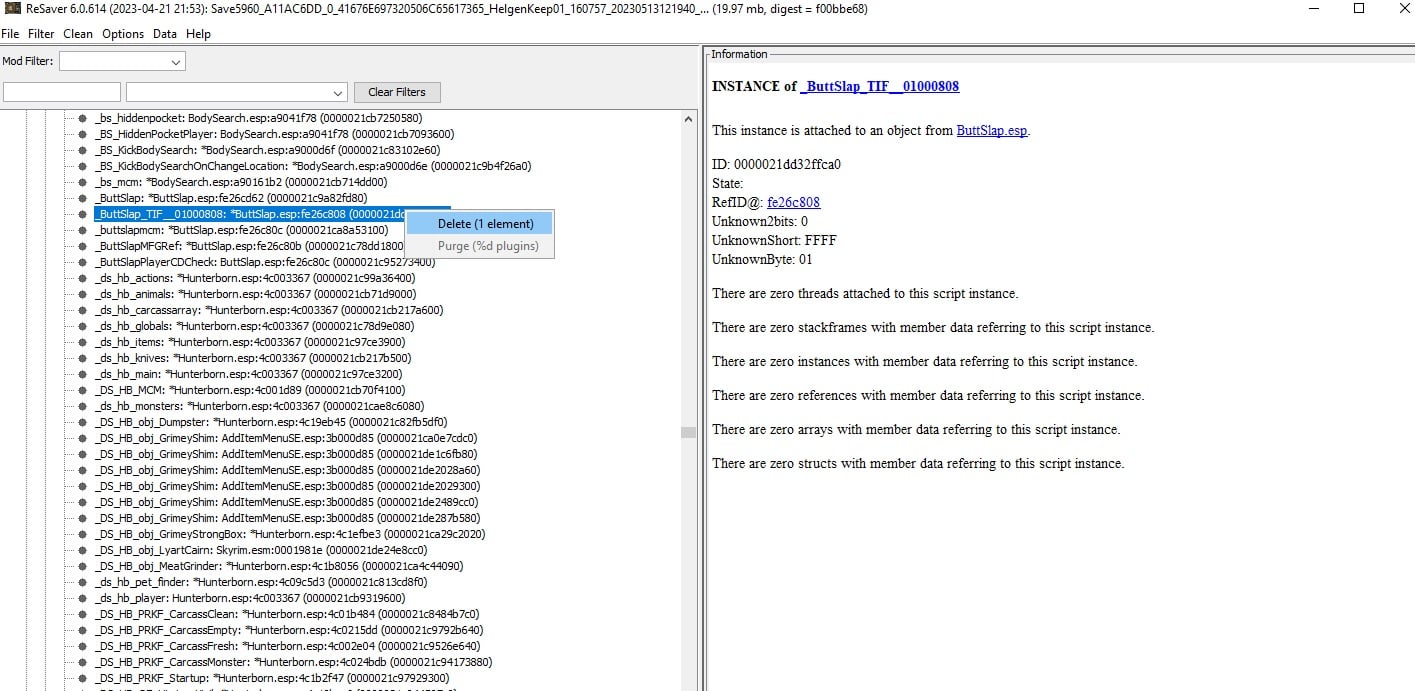Select the _ds_hb_knives row
This screenshot has width=1415, height=691.
pyautogui.click(x=253, y=358)
